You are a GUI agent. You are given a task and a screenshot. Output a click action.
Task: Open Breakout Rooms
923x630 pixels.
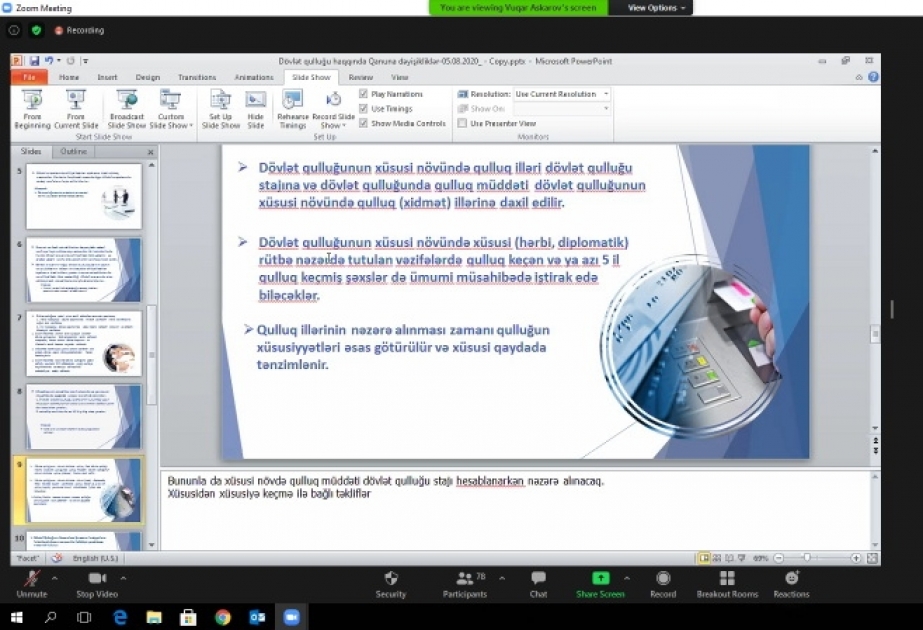[x=728, y=584]
